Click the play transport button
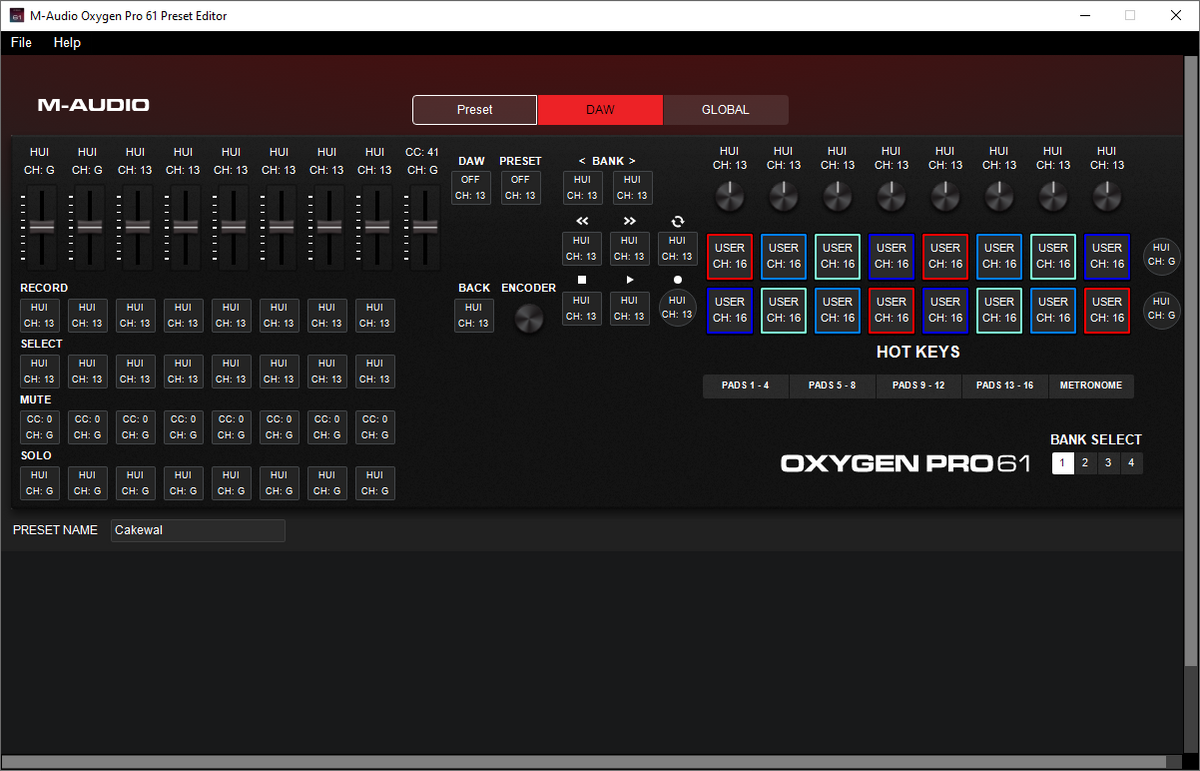The width and height of the screenshot is (1200, 771). (629, 308)
